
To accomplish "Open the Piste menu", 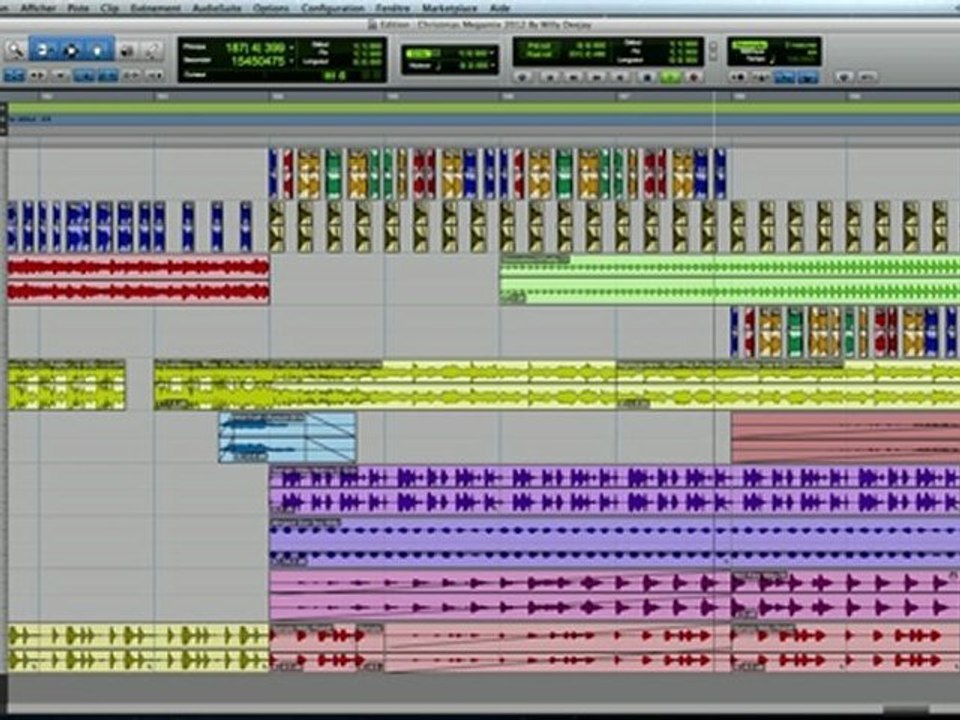I will (78, 8).
